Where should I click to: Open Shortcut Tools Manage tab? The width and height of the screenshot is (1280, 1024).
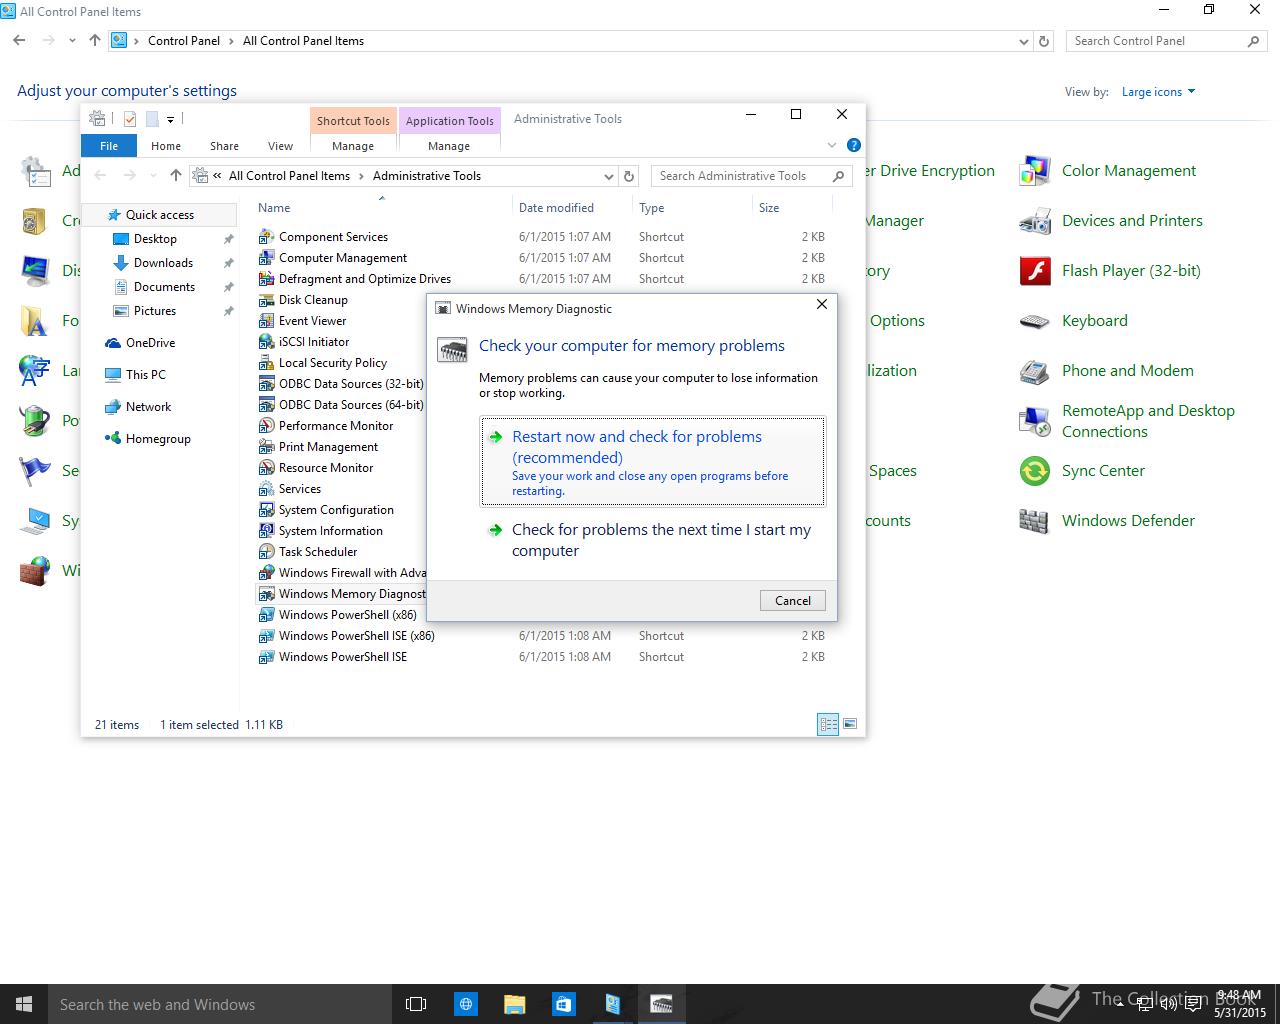pyautogui.click(x=353, y=146)
